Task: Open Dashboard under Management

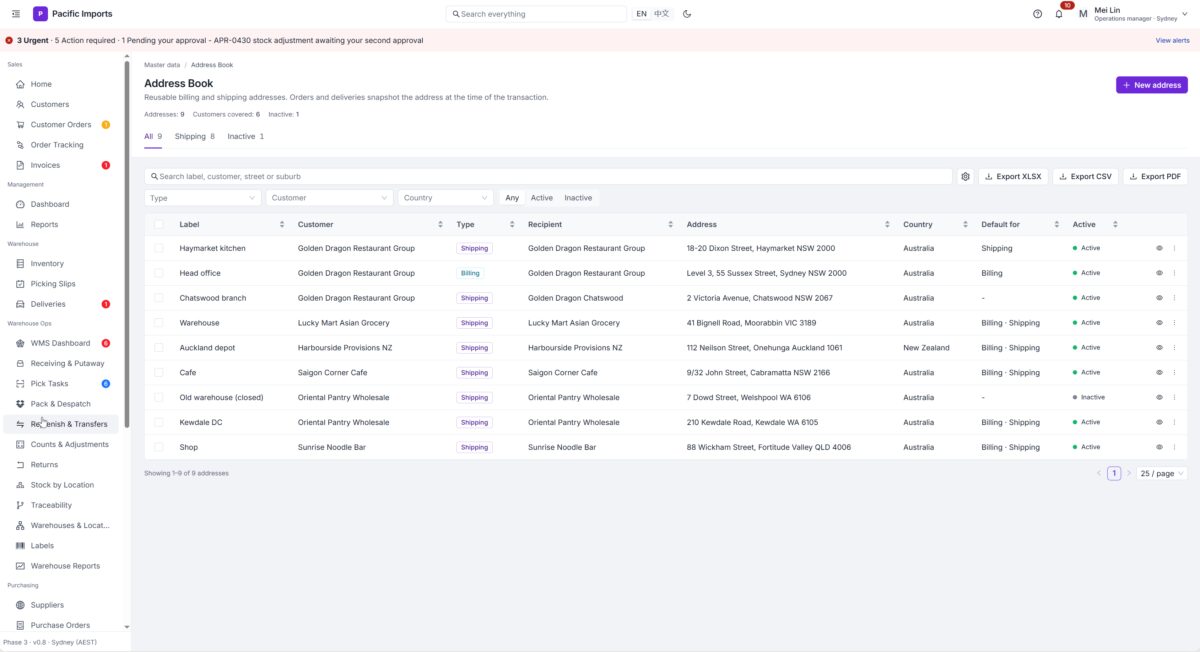Action: click(x=62, y=204)
